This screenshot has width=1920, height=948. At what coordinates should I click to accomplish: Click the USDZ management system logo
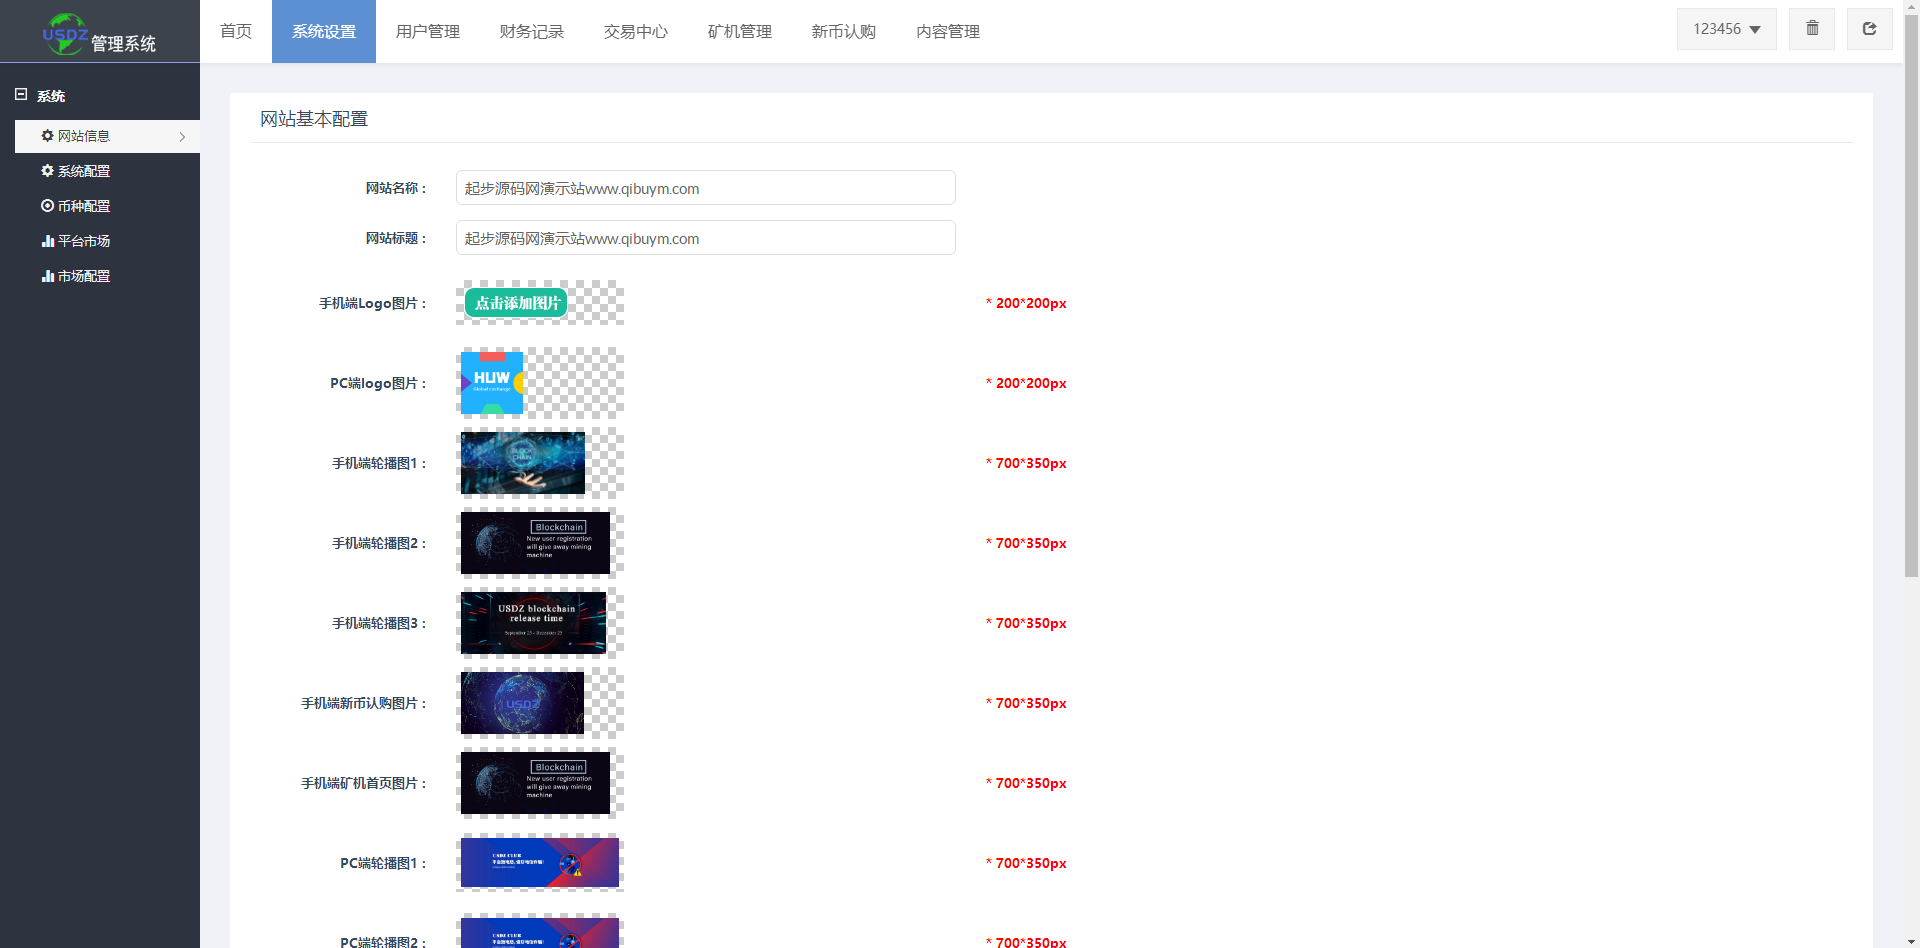pyautogui.click(x=99, y=33)
